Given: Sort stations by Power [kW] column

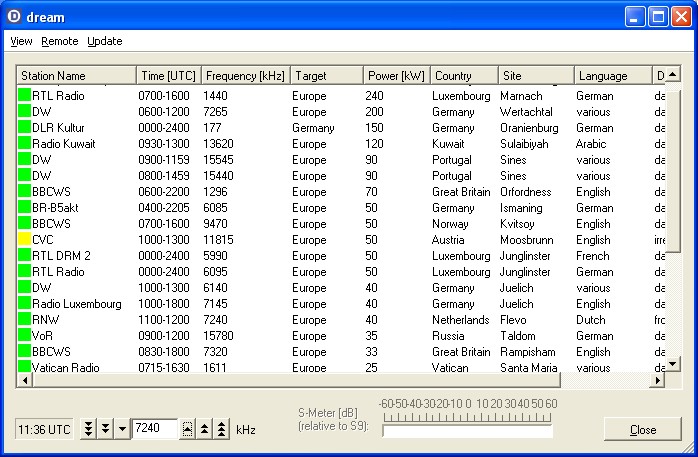Looking at the screenshot, I should pos(396,76).
